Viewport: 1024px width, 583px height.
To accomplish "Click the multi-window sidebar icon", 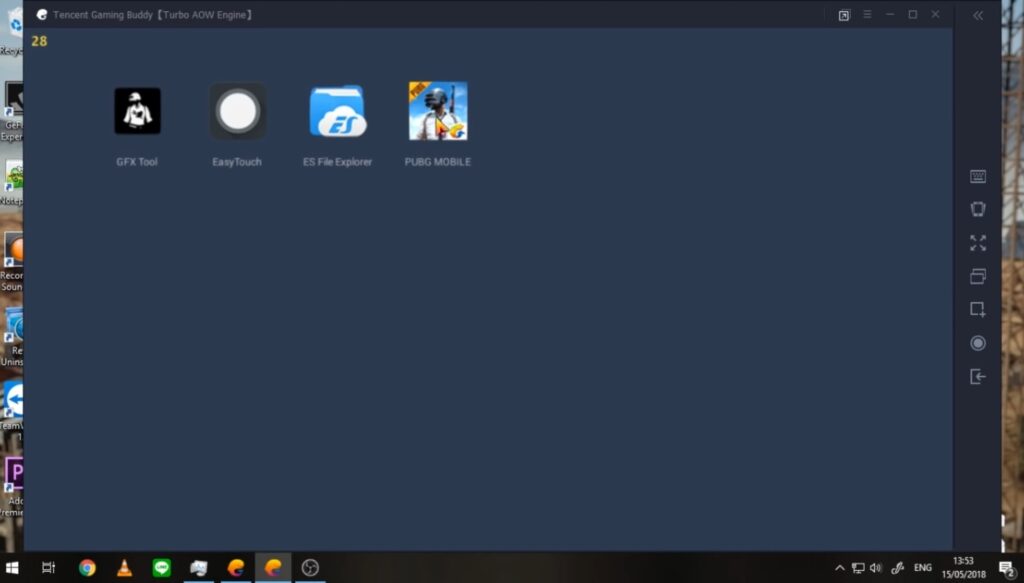I will click(x=978, y=276).
